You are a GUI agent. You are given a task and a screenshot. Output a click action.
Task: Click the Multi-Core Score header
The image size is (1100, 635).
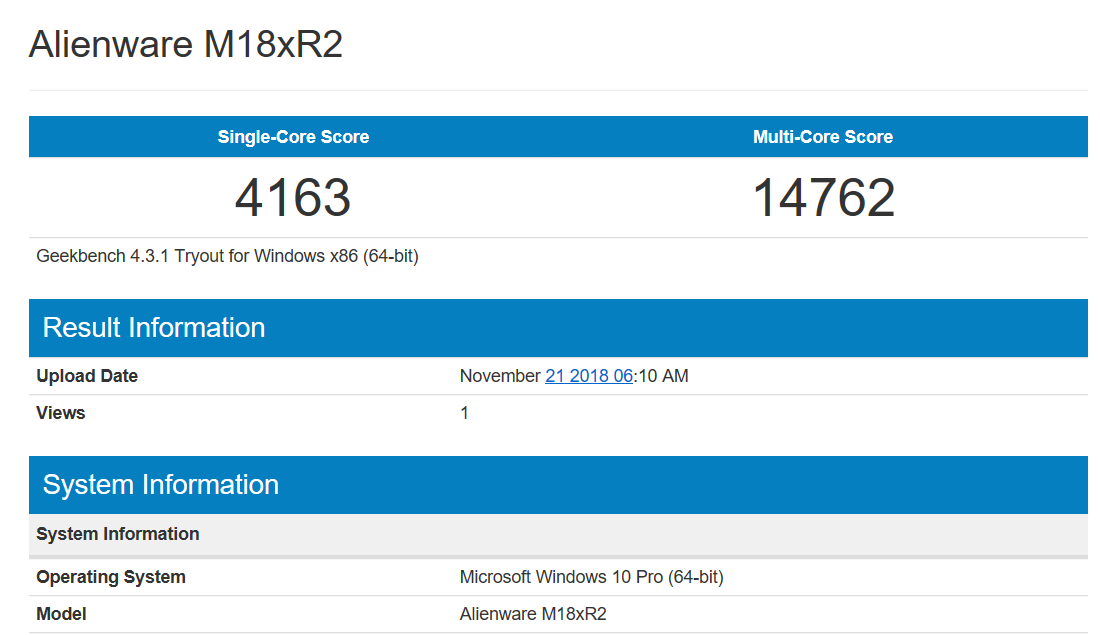pyautogui.click(x=823, y=137)
